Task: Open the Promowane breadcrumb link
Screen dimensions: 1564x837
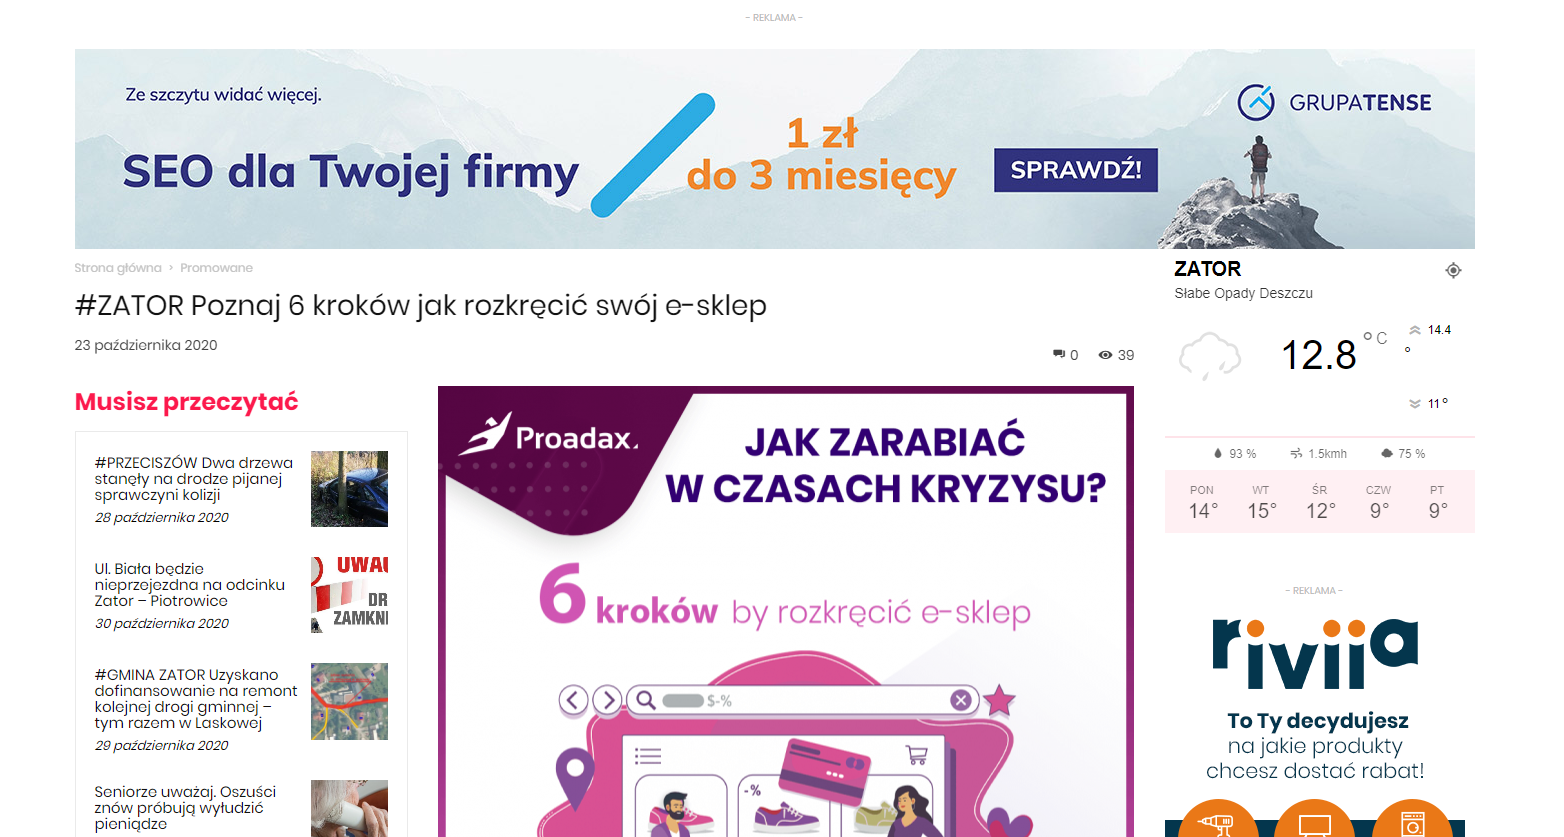Action: (216, 268)
